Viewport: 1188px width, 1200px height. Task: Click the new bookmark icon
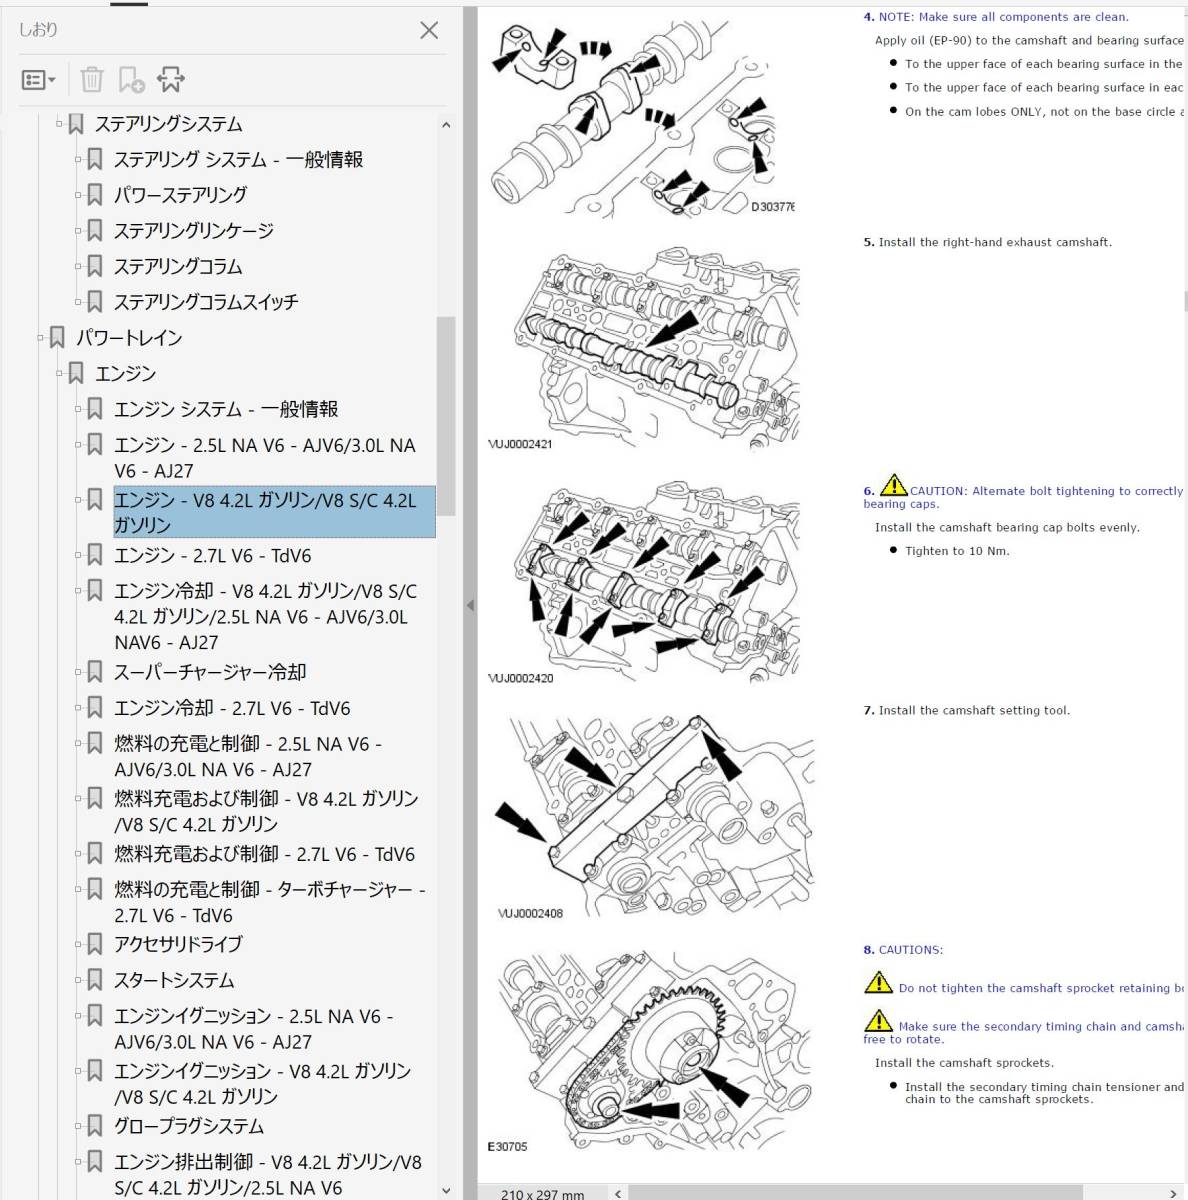point(131,79)
